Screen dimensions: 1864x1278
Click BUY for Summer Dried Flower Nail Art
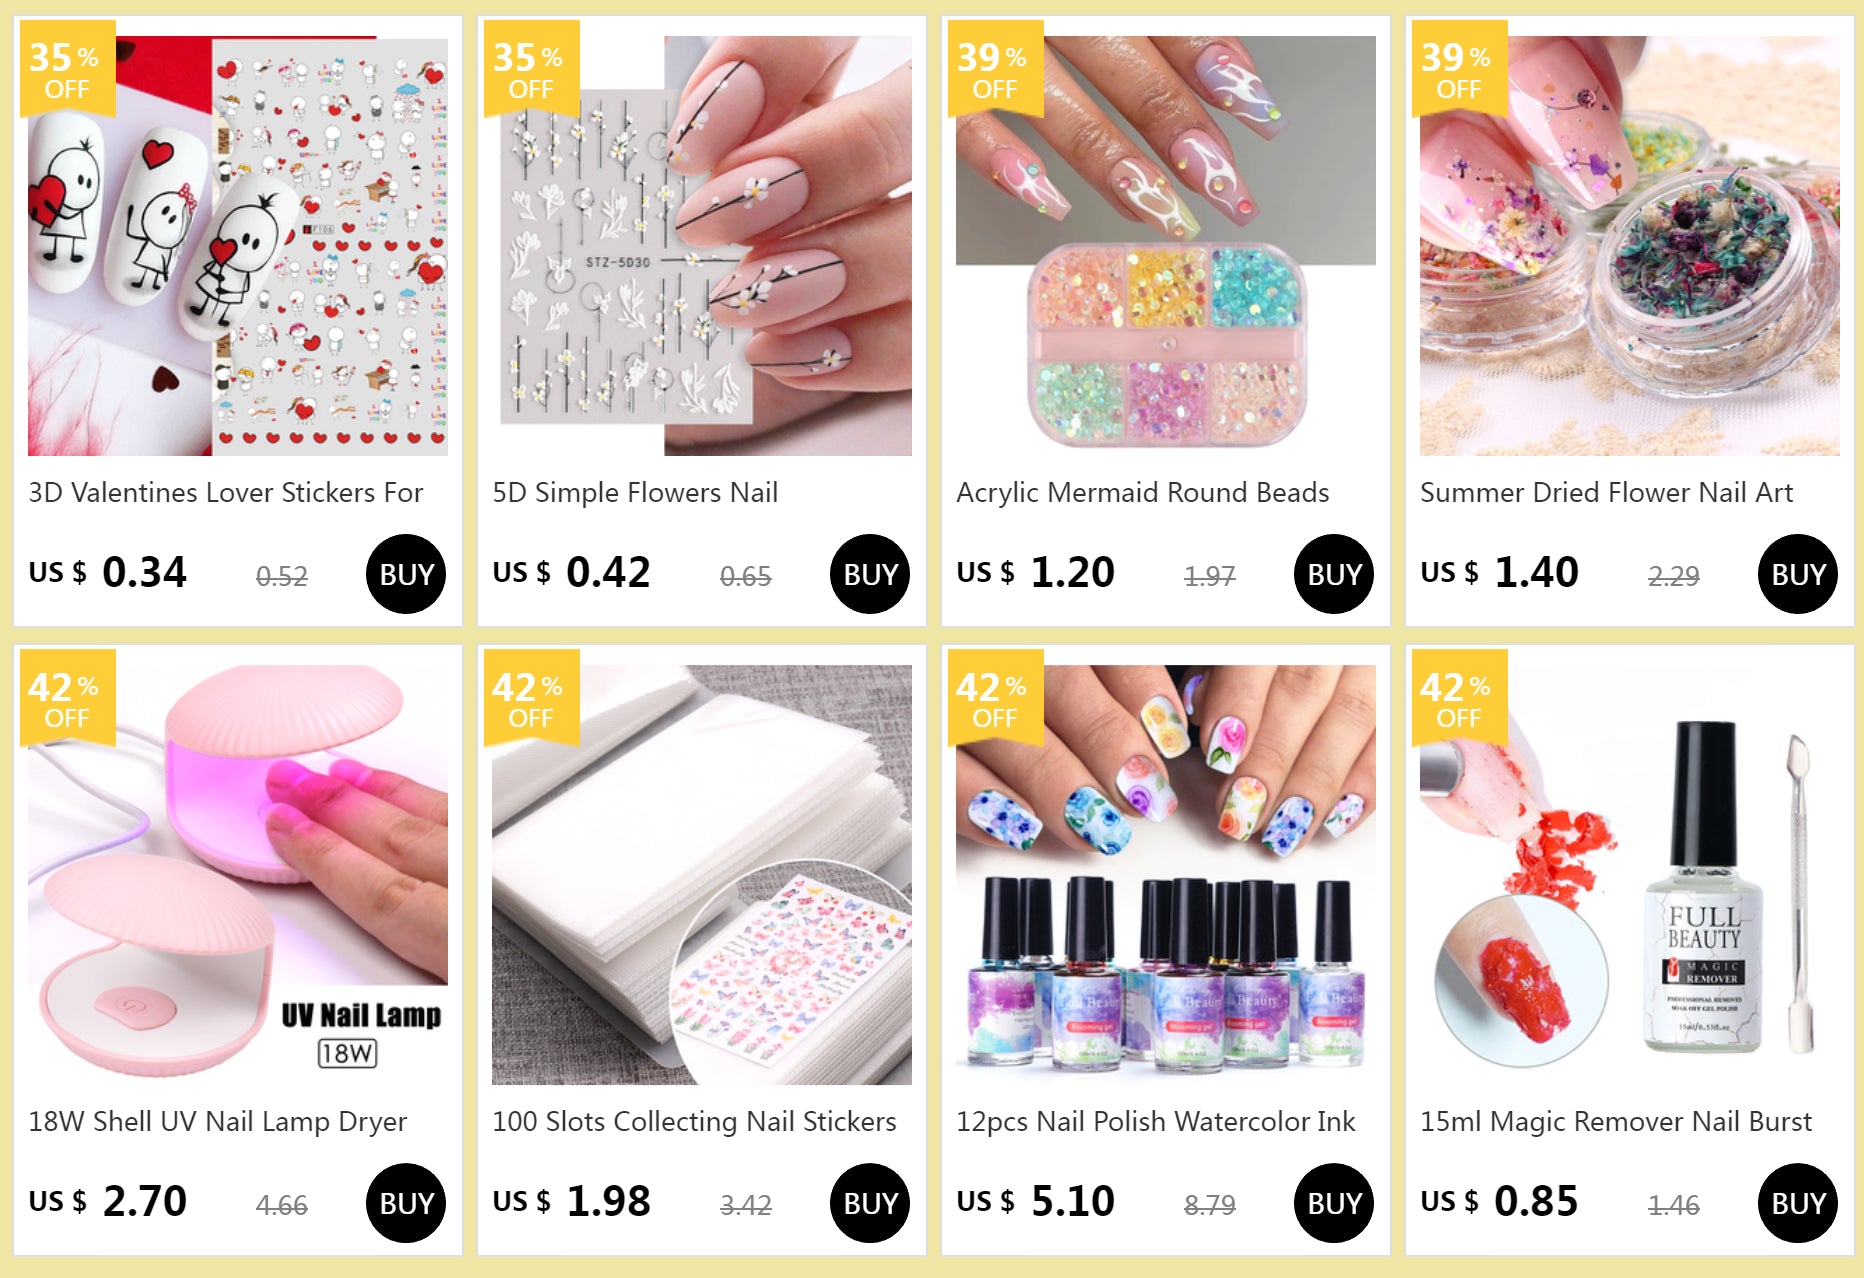1798,574
